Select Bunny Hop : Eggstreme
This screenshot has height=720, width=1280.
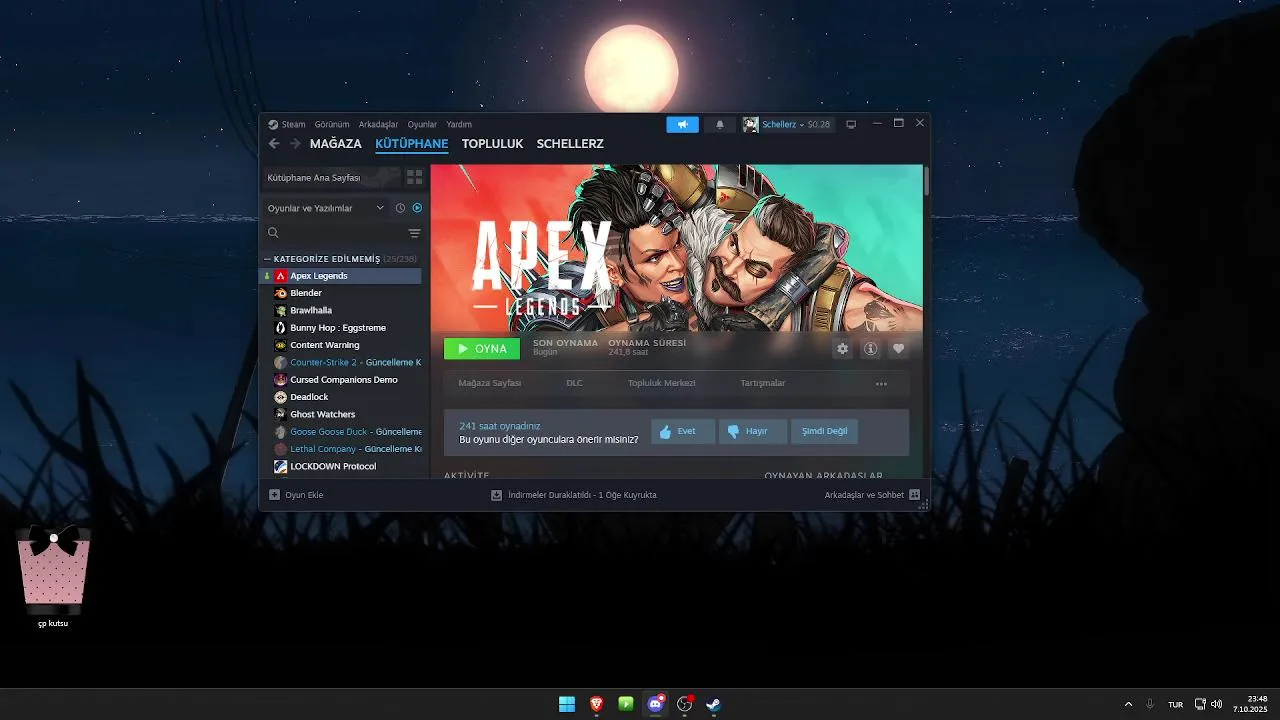(x=340, y=328)
